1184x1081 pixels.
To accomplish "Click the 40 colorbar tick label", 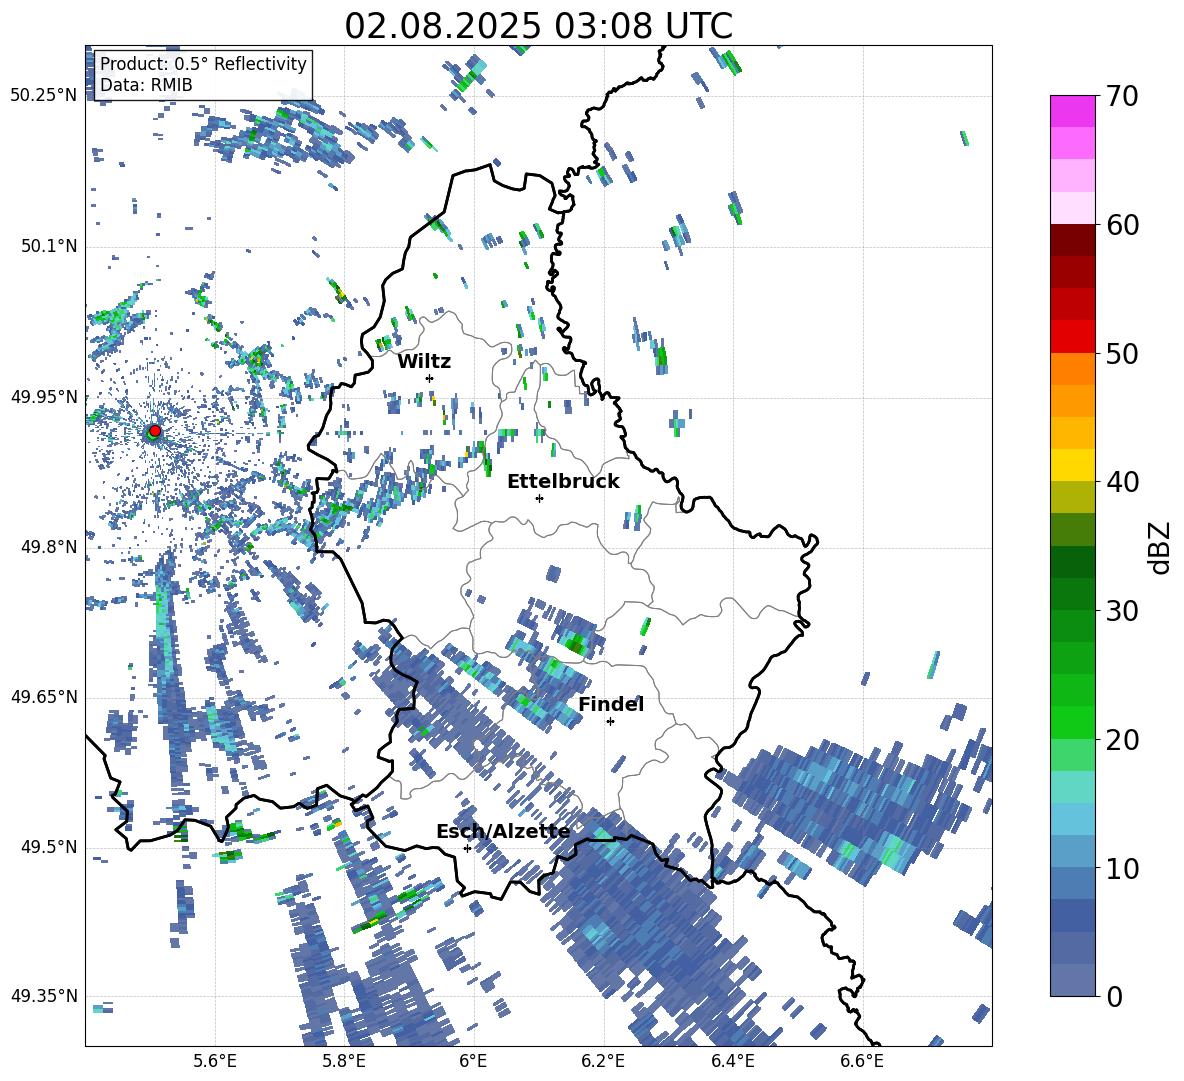I will coord(1122,482).
